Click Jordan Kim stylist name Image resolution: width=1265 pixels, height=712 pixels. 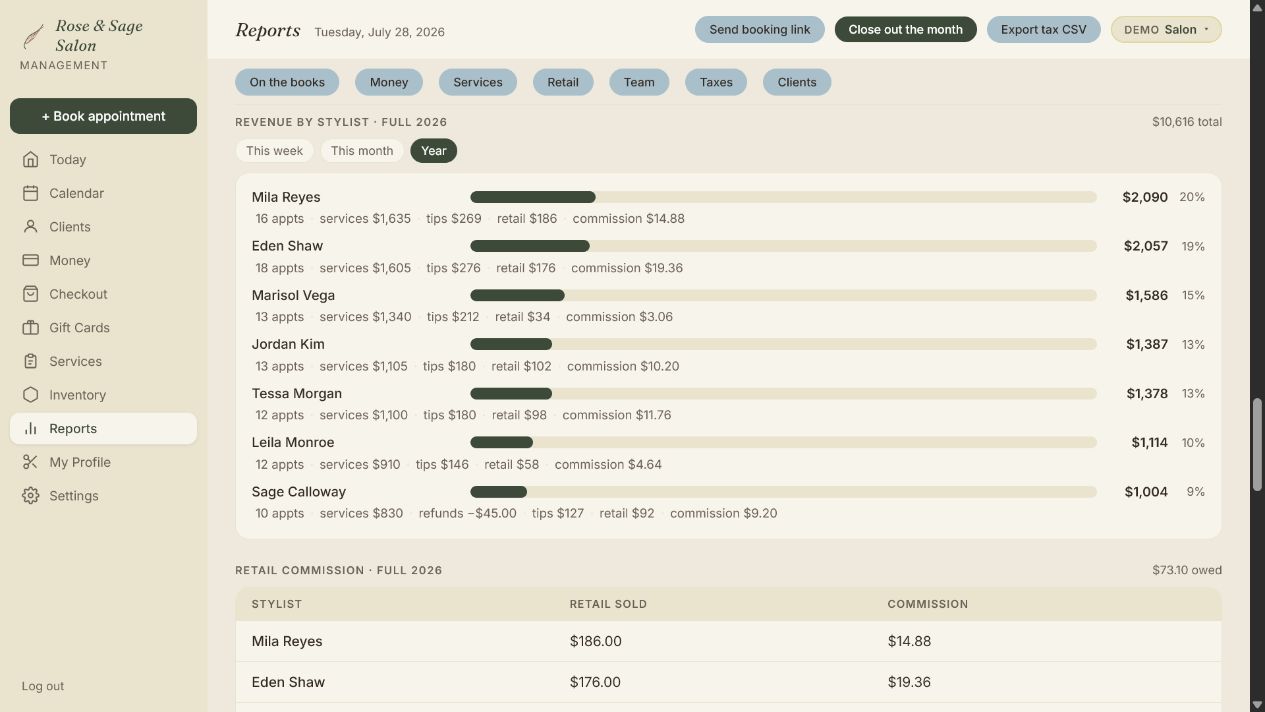tap(288, 344)
